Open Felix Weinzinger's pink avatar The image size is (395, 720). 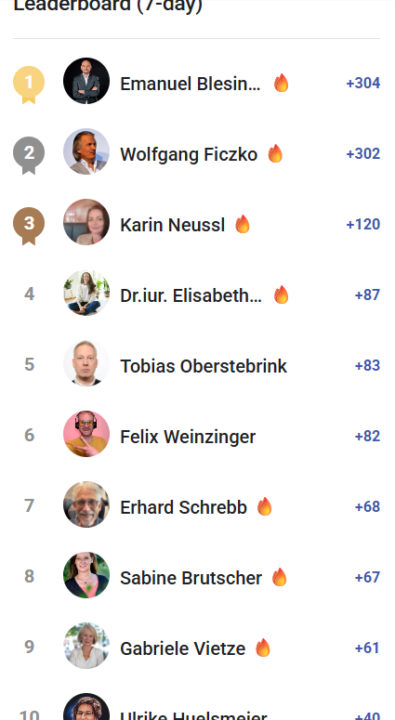click(x=86, y=433)
